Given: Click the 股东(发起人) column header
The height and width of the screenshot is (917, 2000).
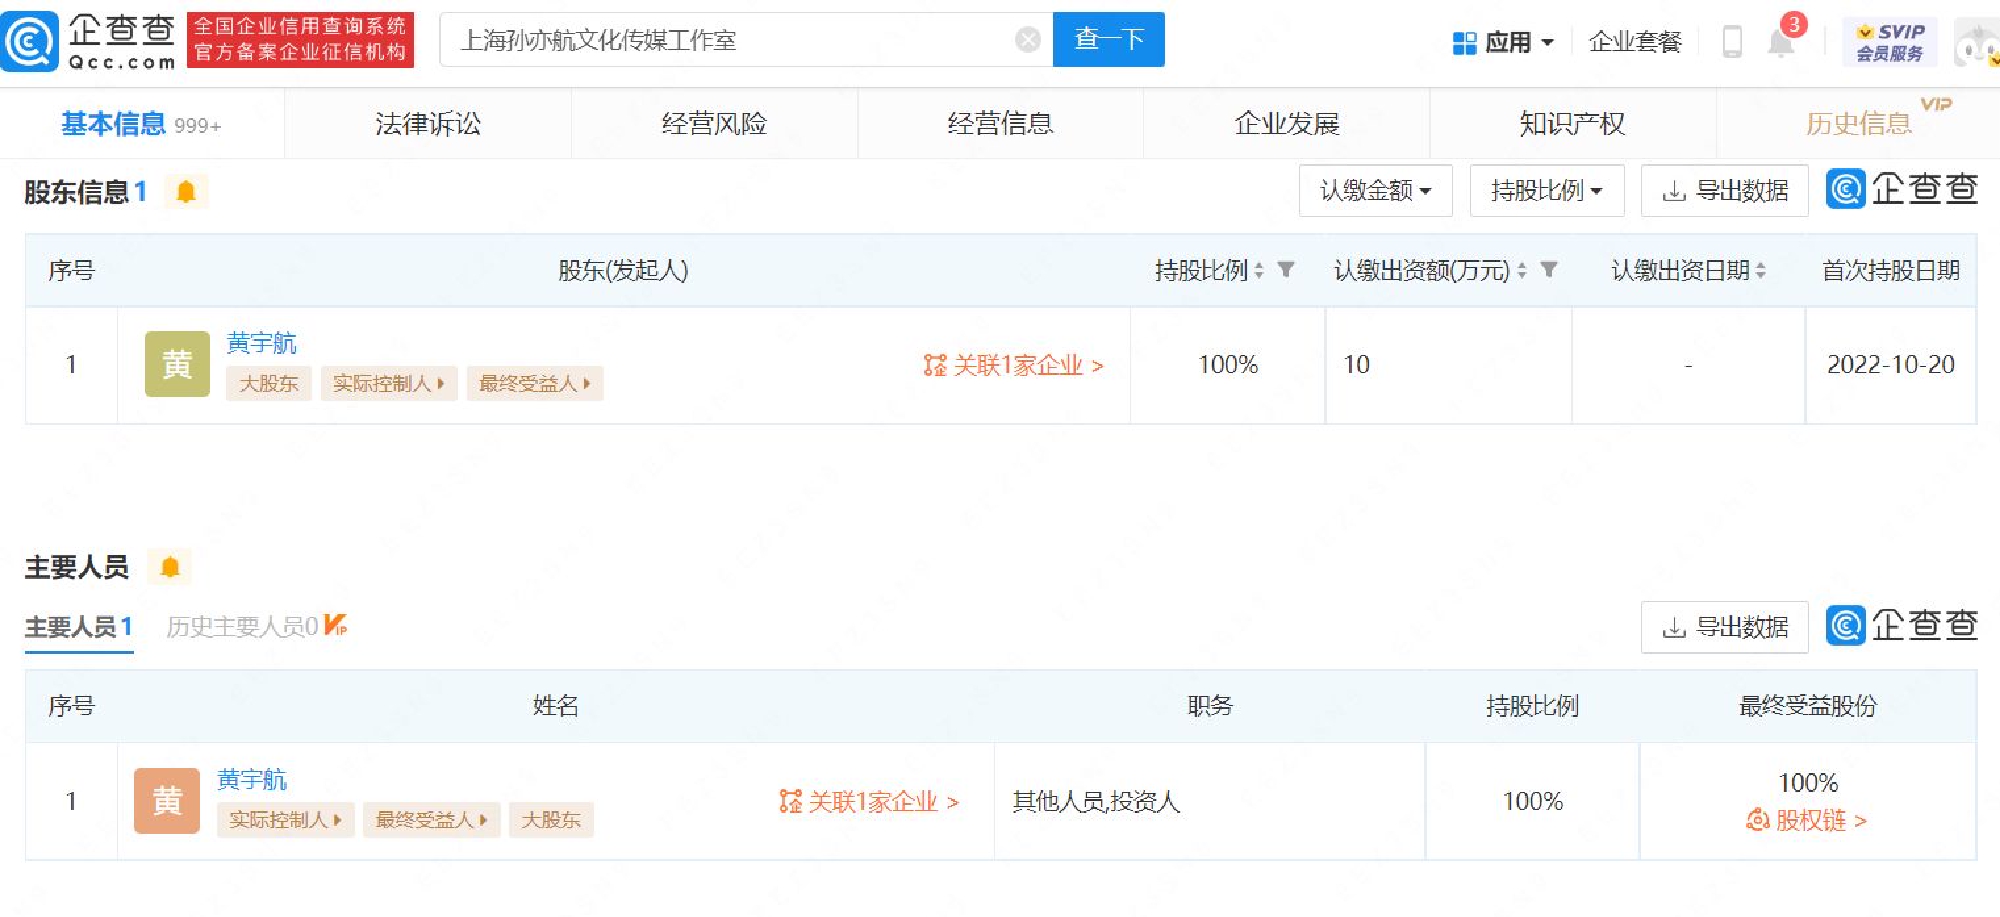Looking at the screenshot, I should click(x=623, y=270).
